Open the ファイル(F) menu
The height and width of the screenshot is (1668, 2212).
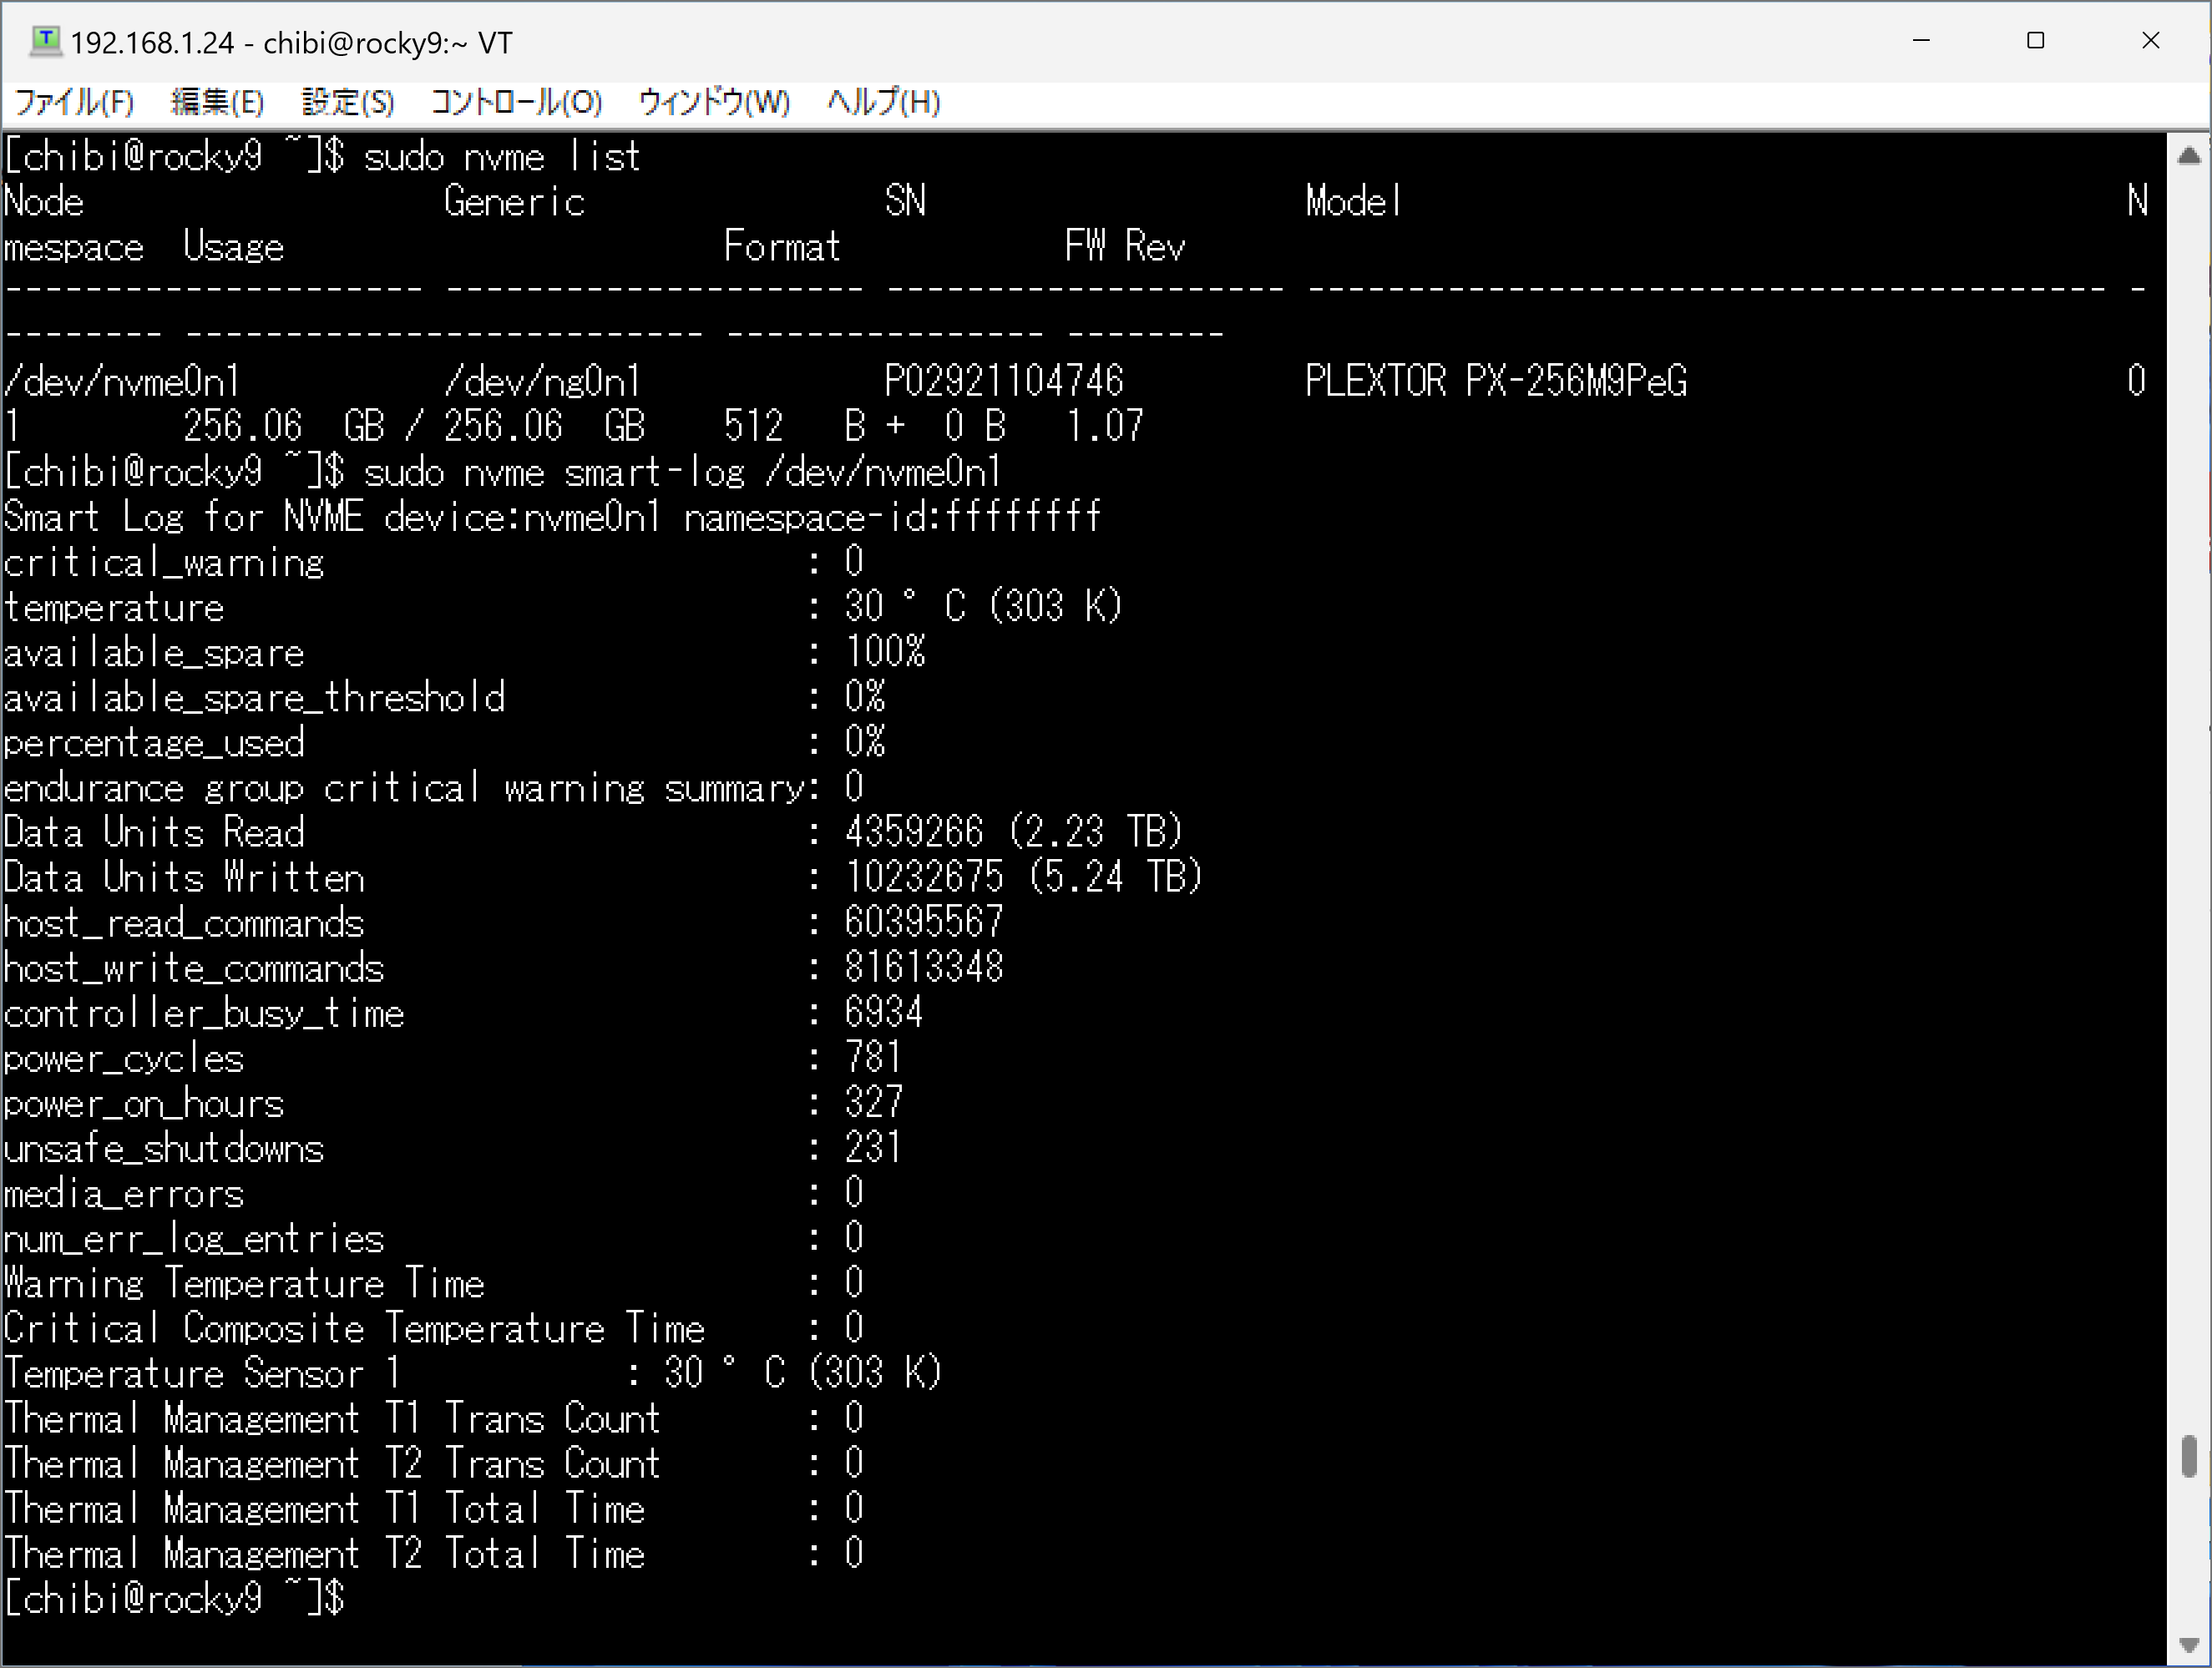click(x=74, y=102)
